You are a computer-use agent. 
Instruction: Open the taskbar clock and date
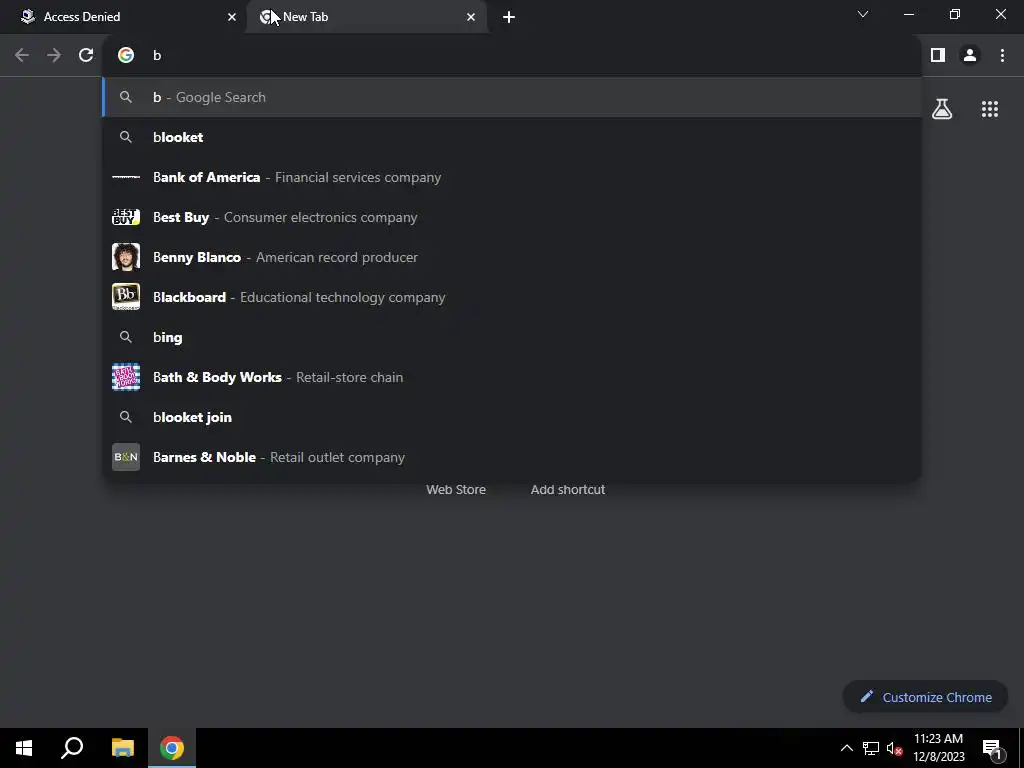938,748
